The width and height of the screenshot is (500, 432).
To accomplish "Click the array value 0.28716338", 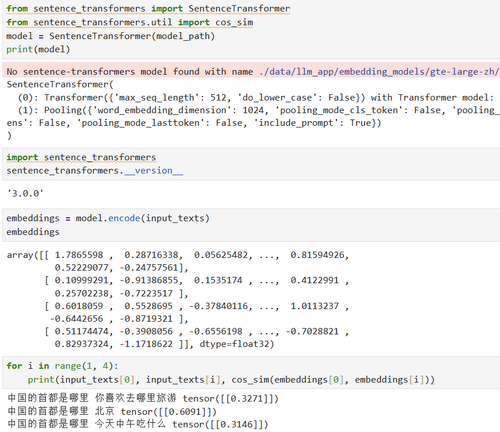I will (x=151, y=255).
